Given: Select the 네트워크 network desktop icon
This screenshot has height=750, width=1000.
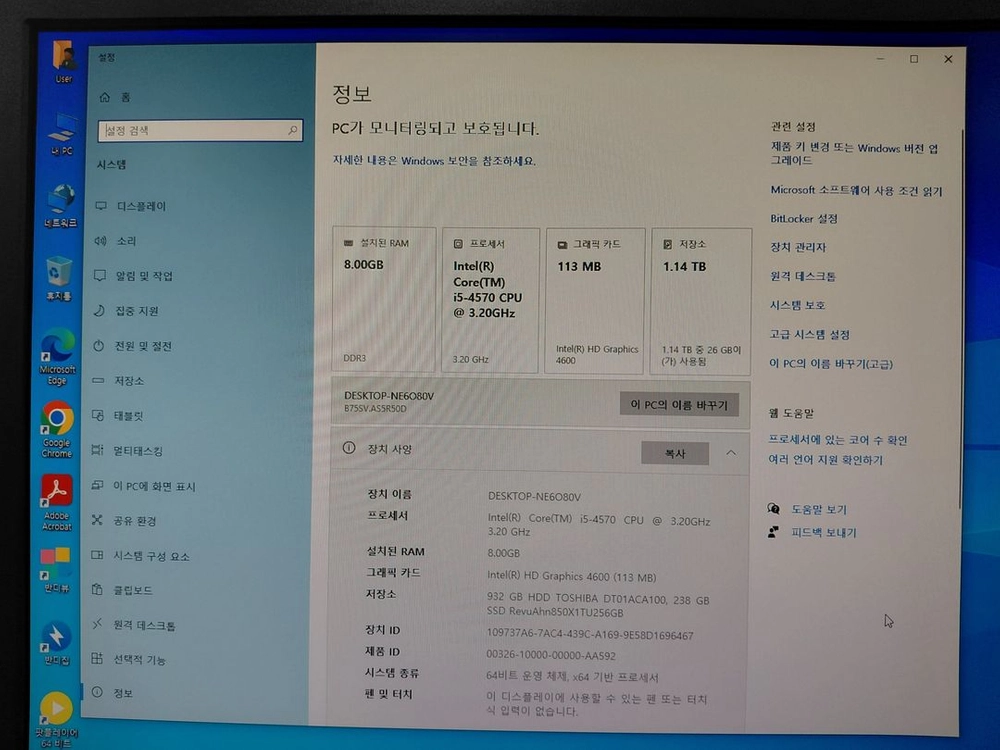Looking at the screenshot, I should click(61, 205).
